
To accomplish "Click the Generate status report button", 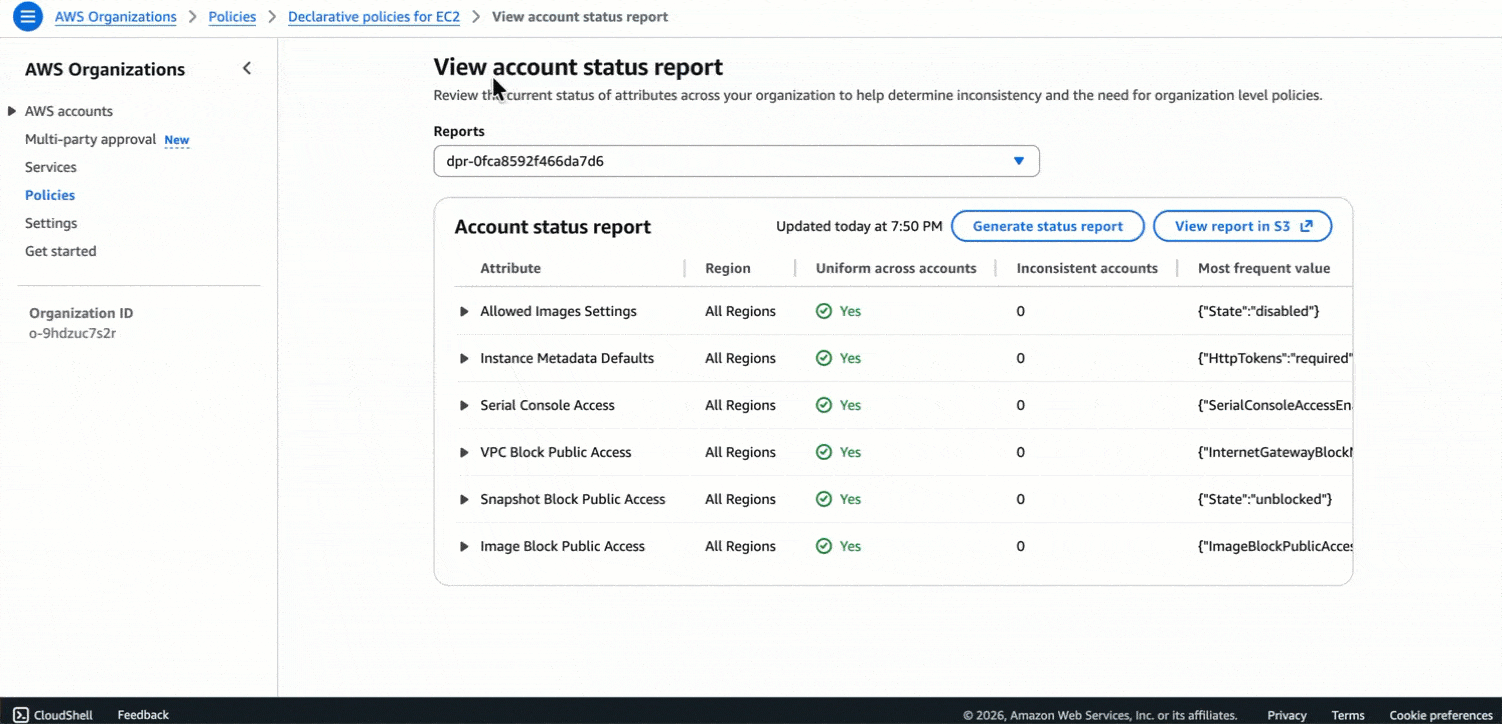I will point(1047,226).
